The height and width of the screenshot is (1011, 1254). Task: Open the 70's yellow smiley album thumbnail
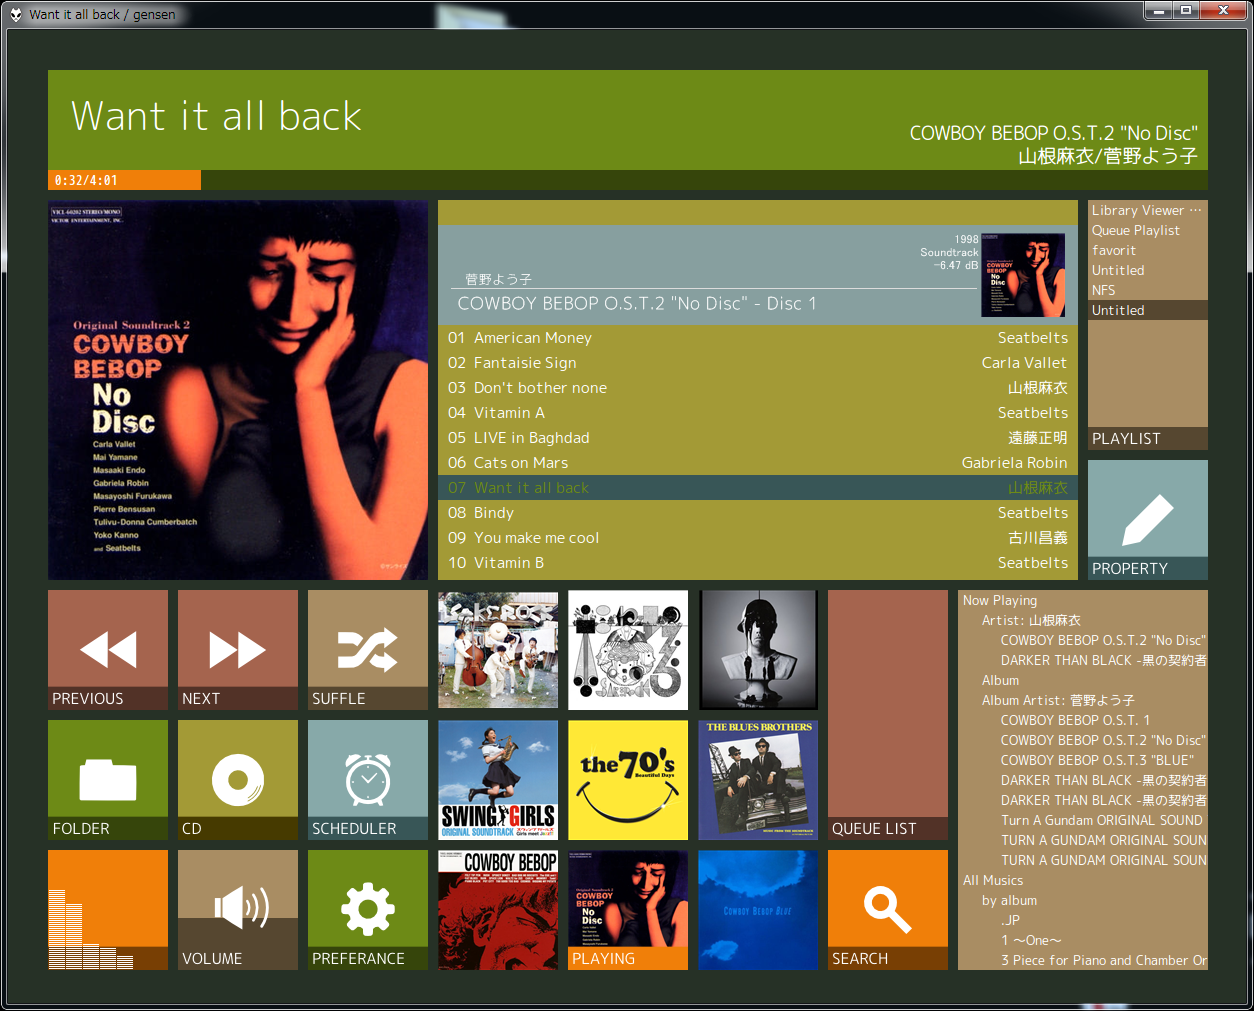pyautogui.click(x=628, y=780)
